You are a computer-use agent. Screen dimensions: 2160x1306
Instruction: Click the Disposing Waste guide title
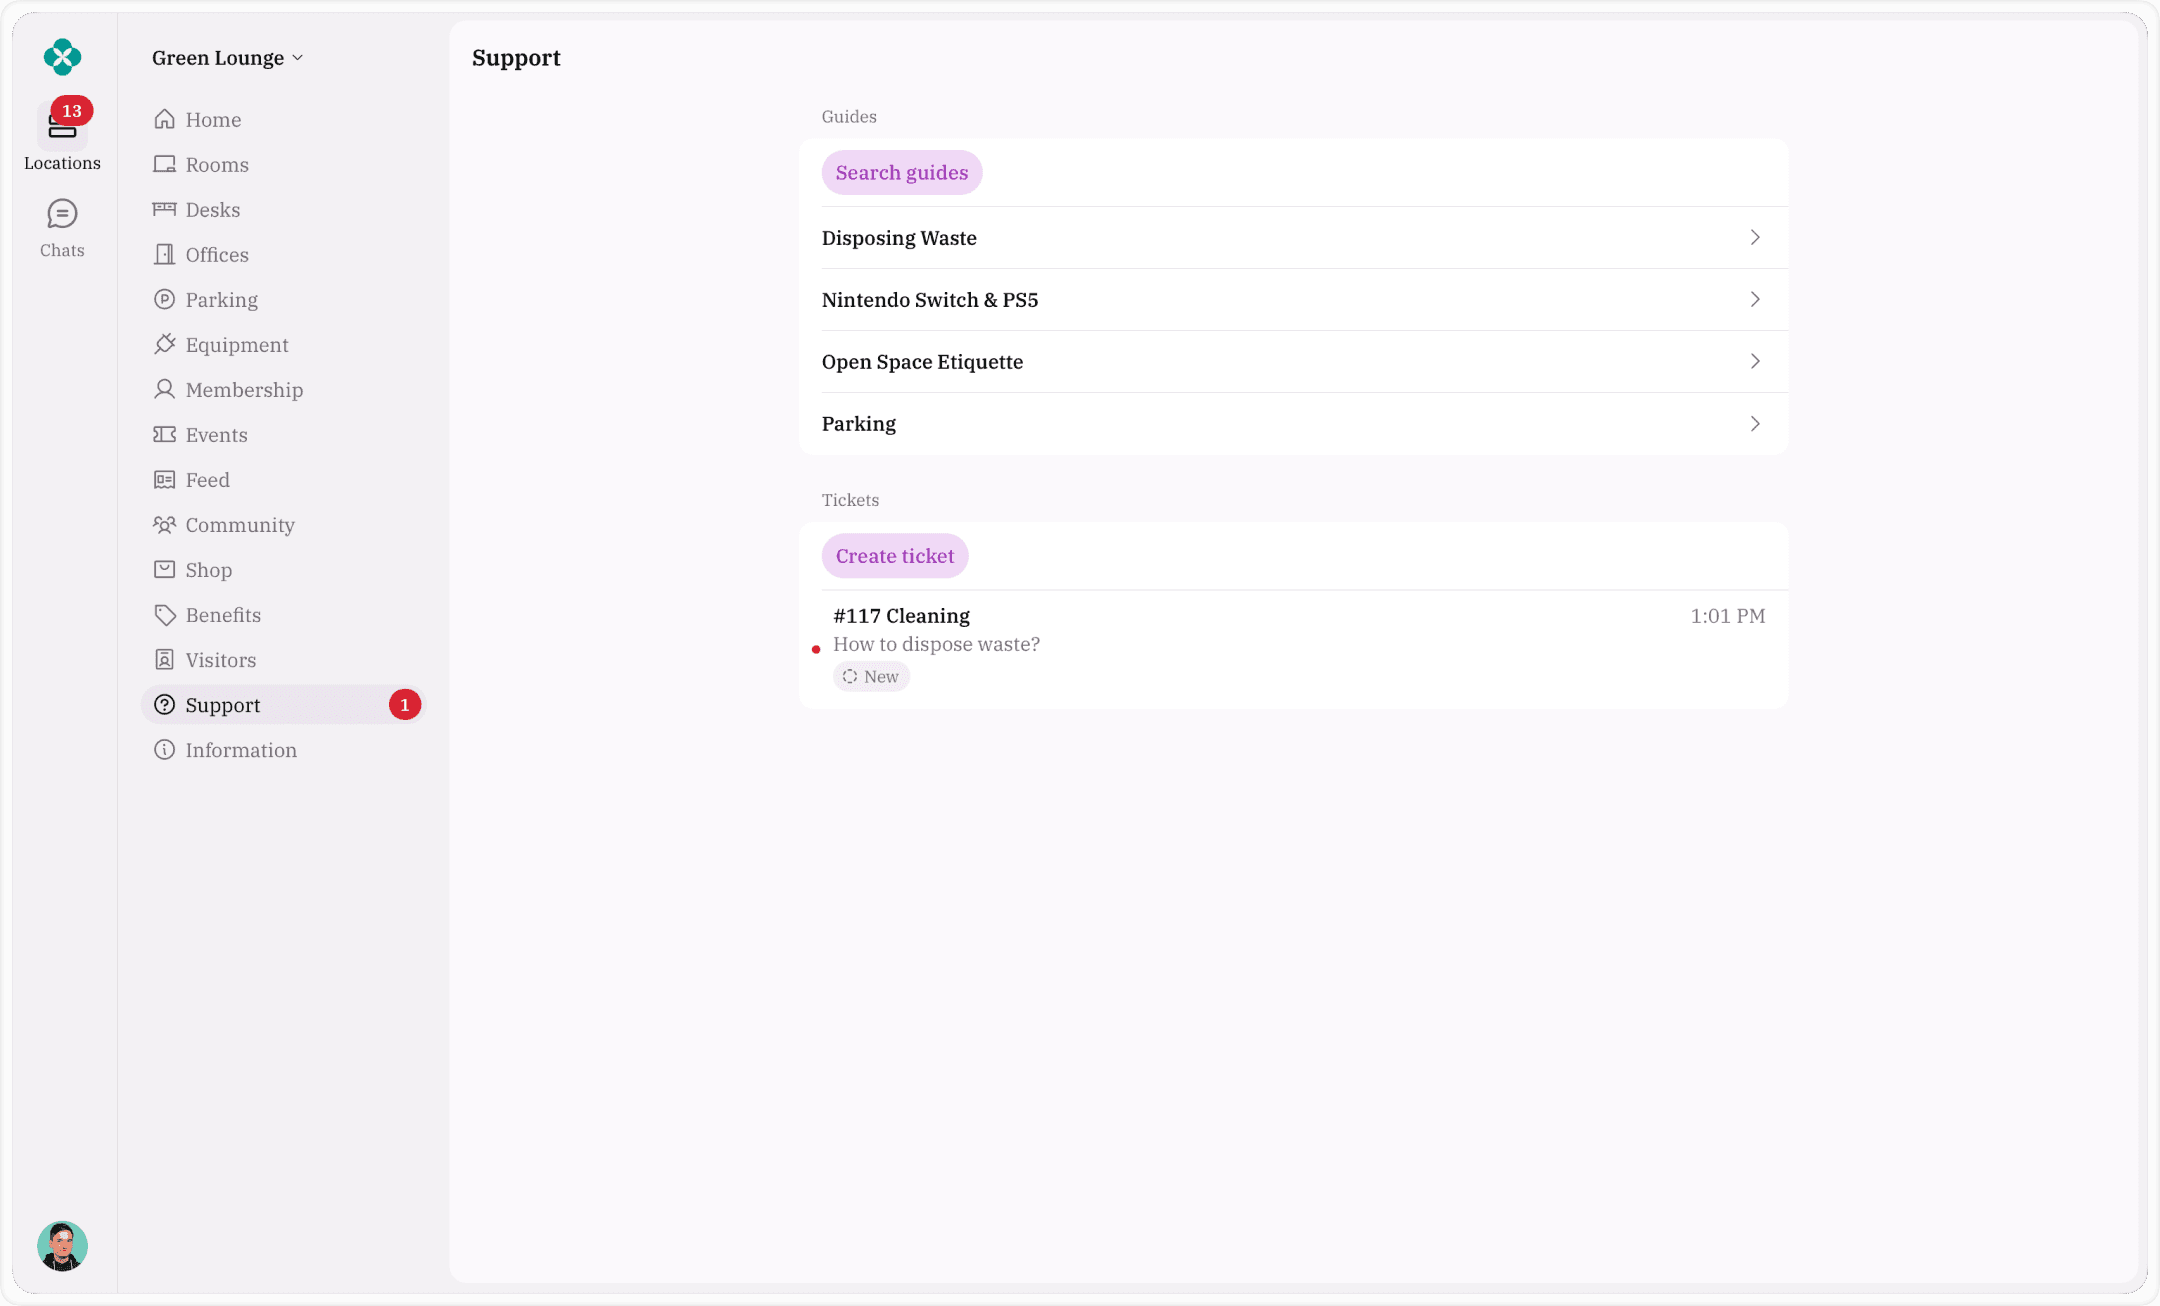coord(899,238)
